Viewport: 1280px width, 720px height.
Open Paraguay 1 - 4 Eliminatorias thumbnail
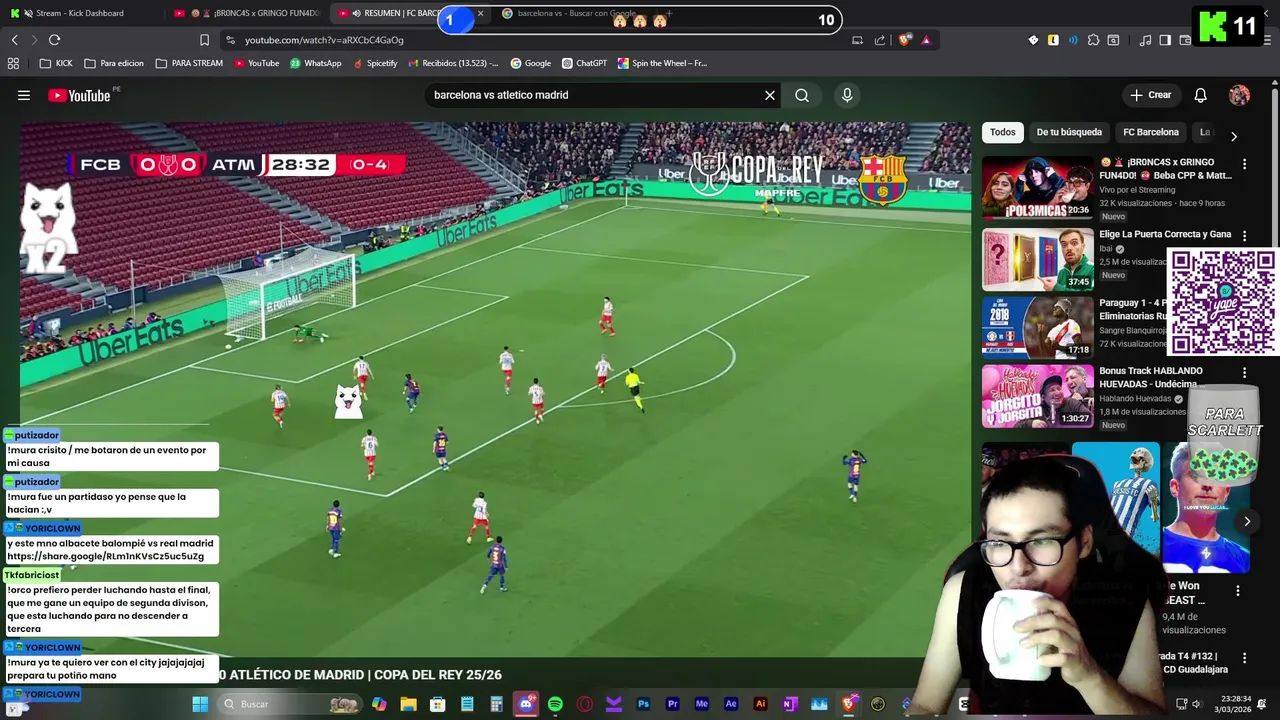(x=1037, y=328)
